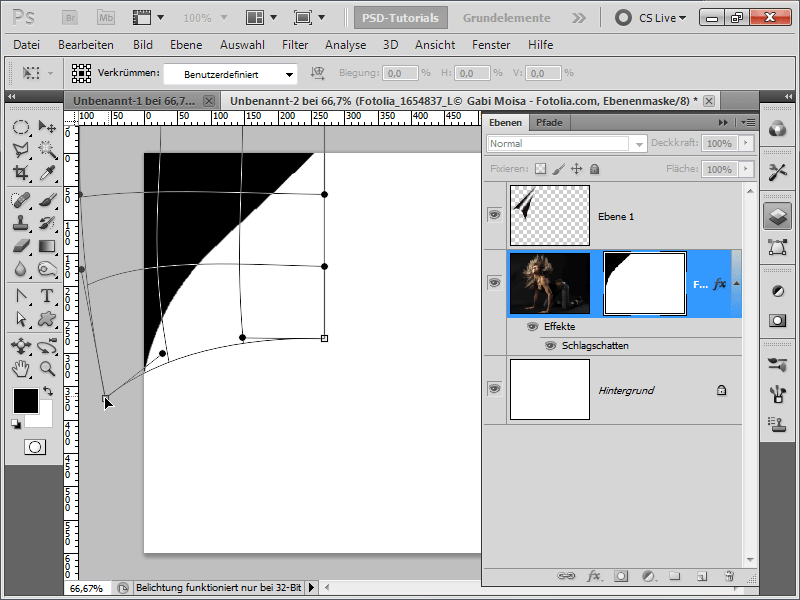
Task: Open the Filter menu
Action: 295,45
